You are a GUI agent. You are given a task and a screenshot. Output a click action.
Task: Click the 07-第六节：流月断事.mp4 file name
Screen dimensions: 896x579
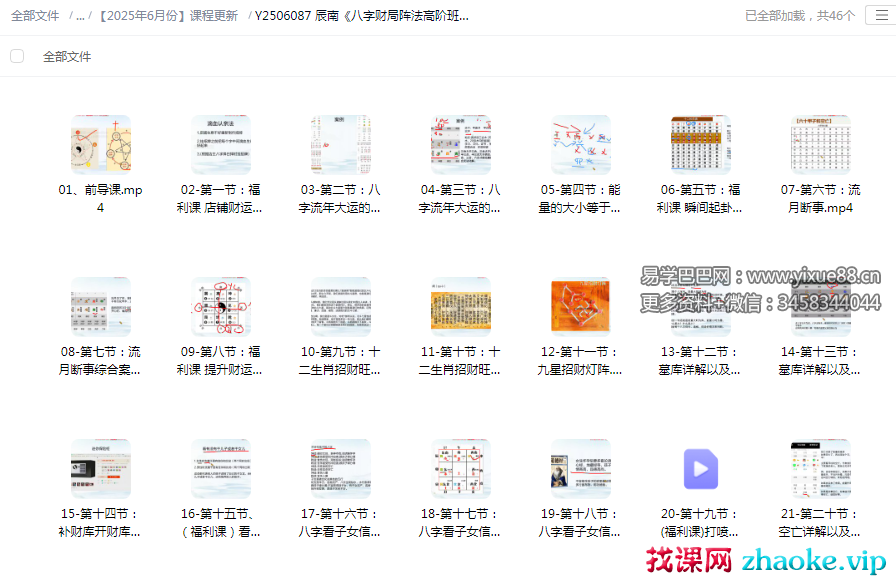pos(820,199)
